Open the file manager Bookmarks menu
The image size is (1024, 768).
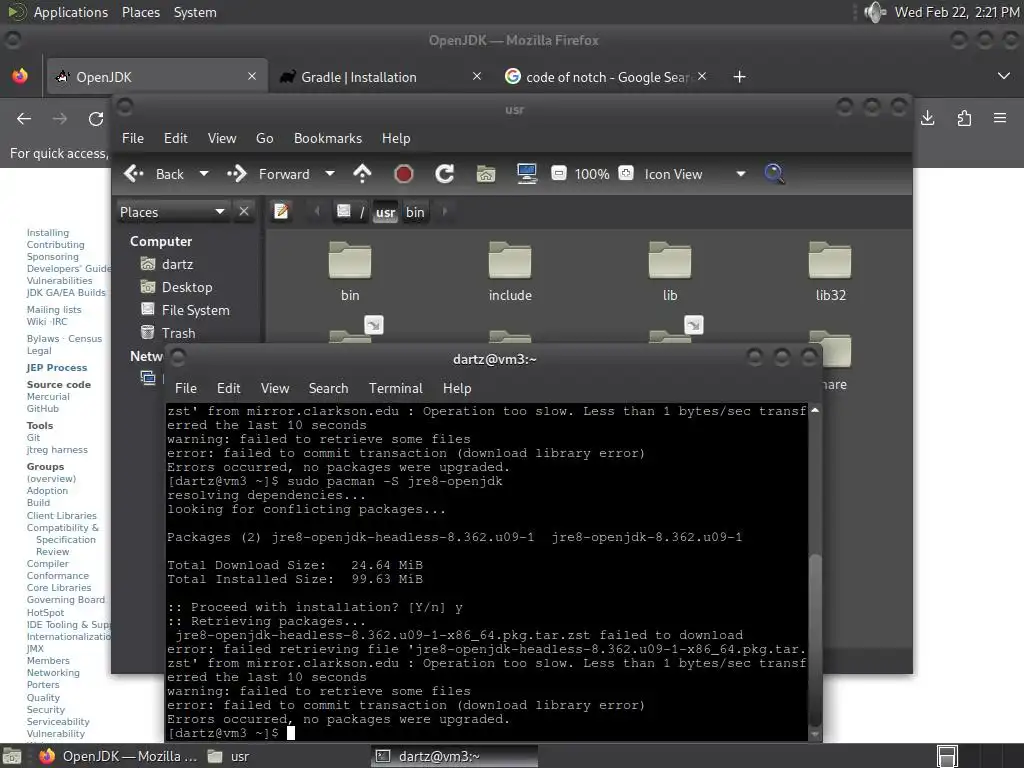[x=328, y=138]
